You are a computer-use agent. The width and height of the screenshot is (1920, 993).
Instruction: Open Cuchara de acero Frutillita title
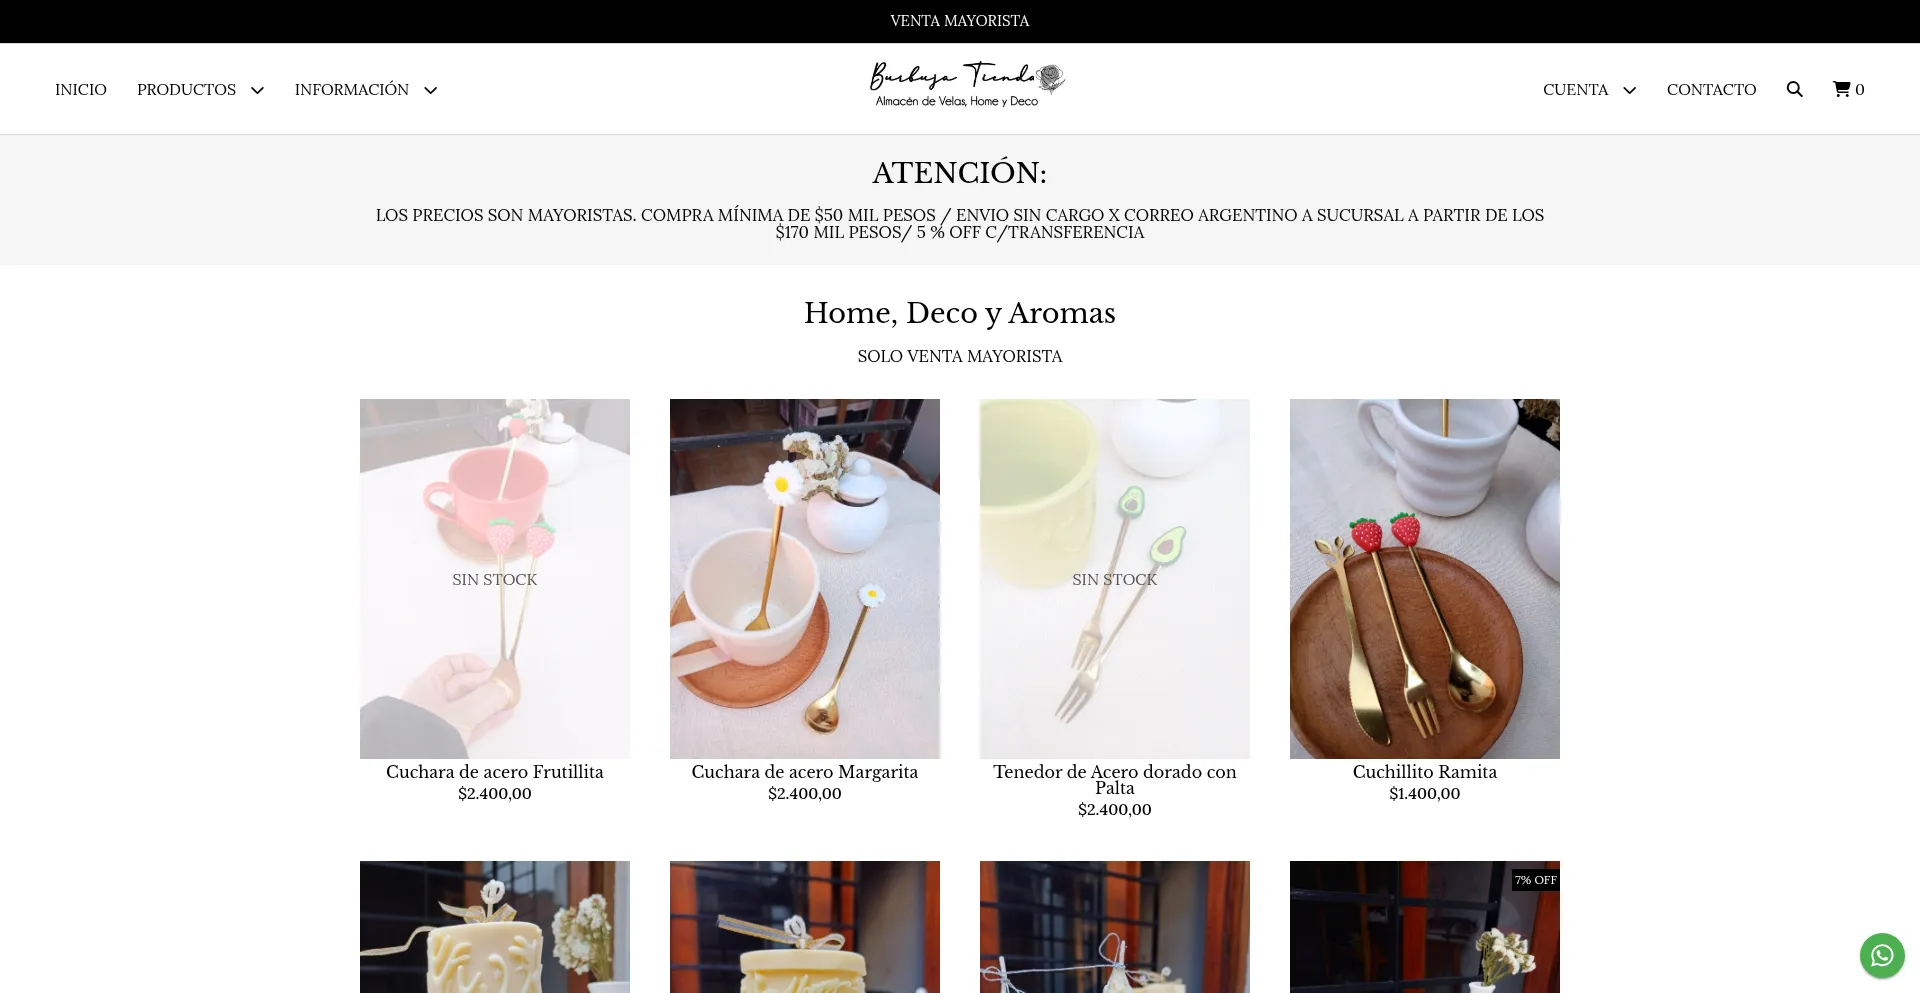click(495, 772)
